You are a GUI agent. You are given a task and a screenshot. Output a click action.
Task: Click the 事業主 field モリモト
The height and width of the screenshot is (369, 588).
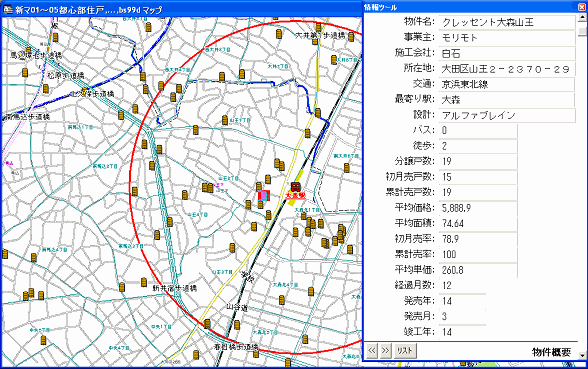point(507,38)
